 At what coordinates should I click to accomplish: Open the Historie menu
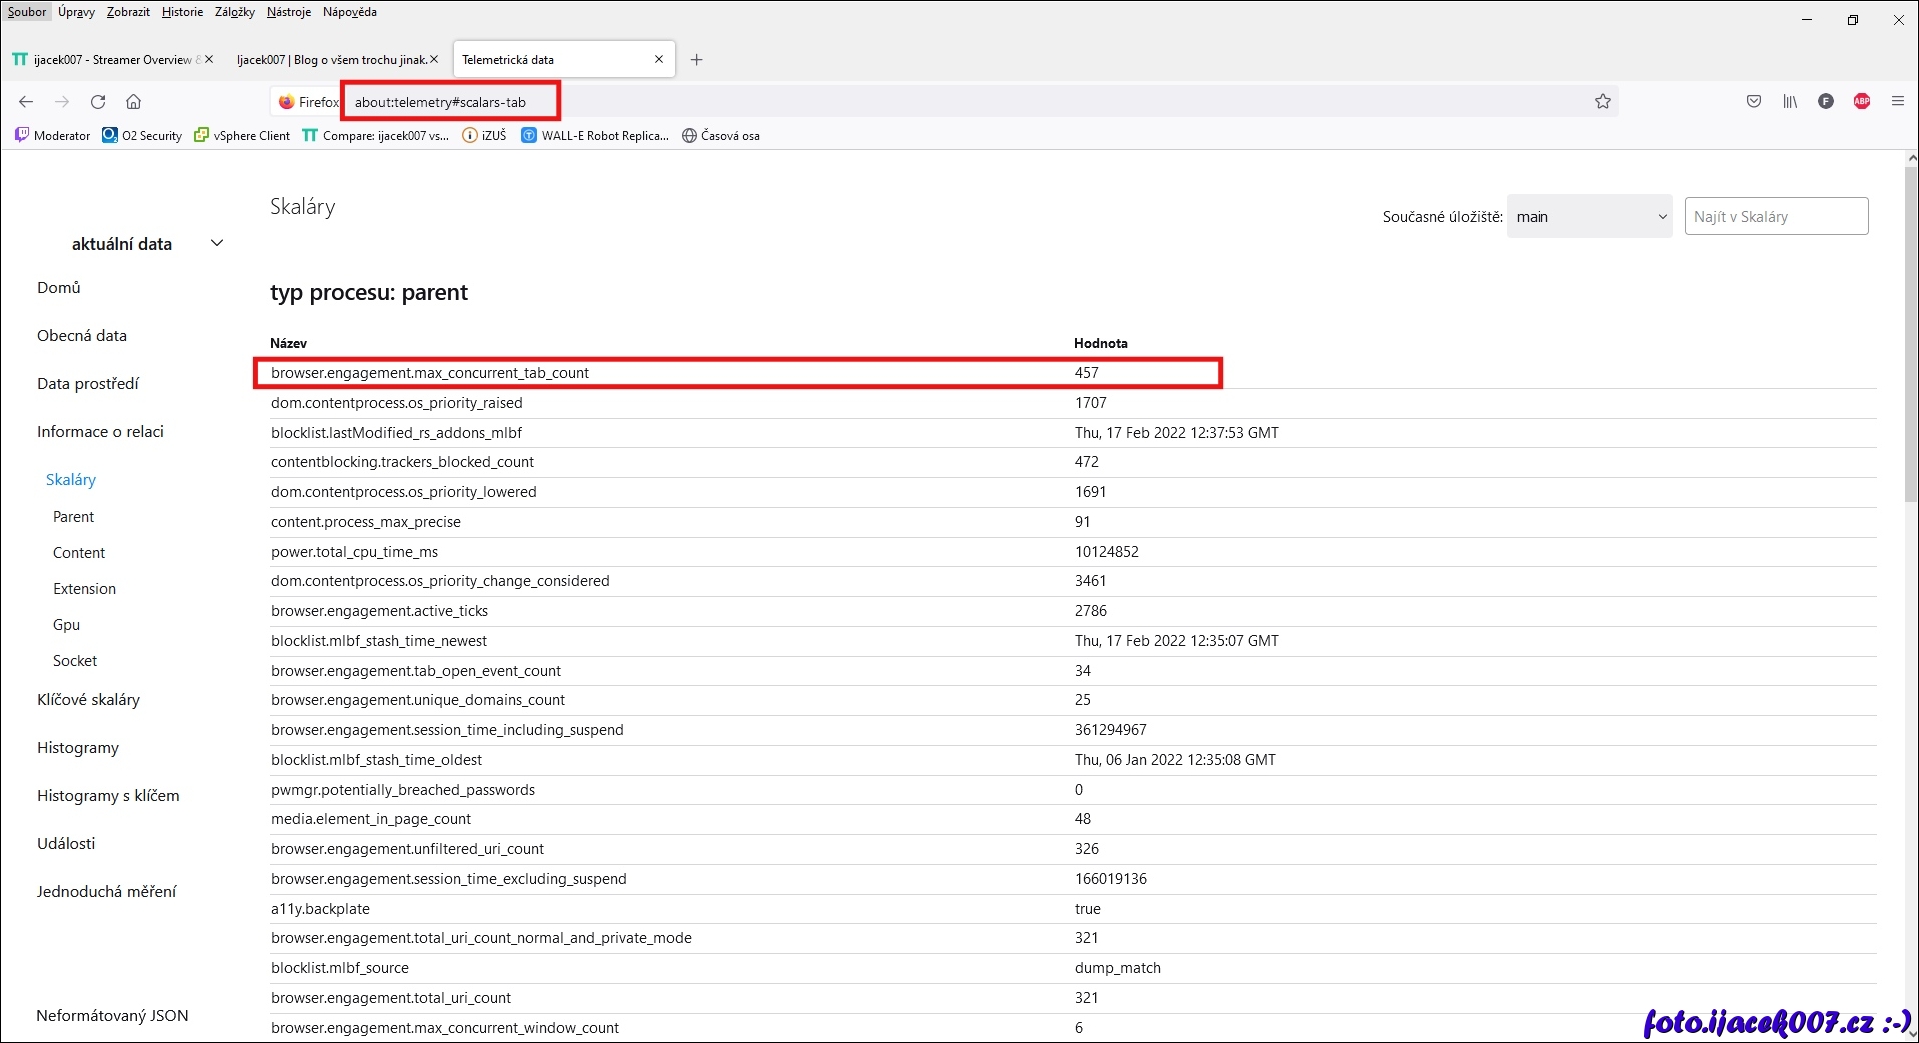pos(182,12)
